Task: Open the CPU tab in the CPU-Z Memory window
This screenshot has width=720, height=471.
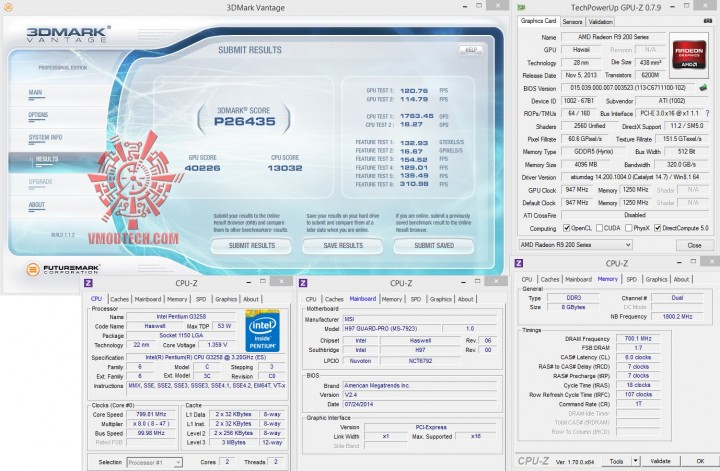Action: pyautogui.click(x=527, y=279)
